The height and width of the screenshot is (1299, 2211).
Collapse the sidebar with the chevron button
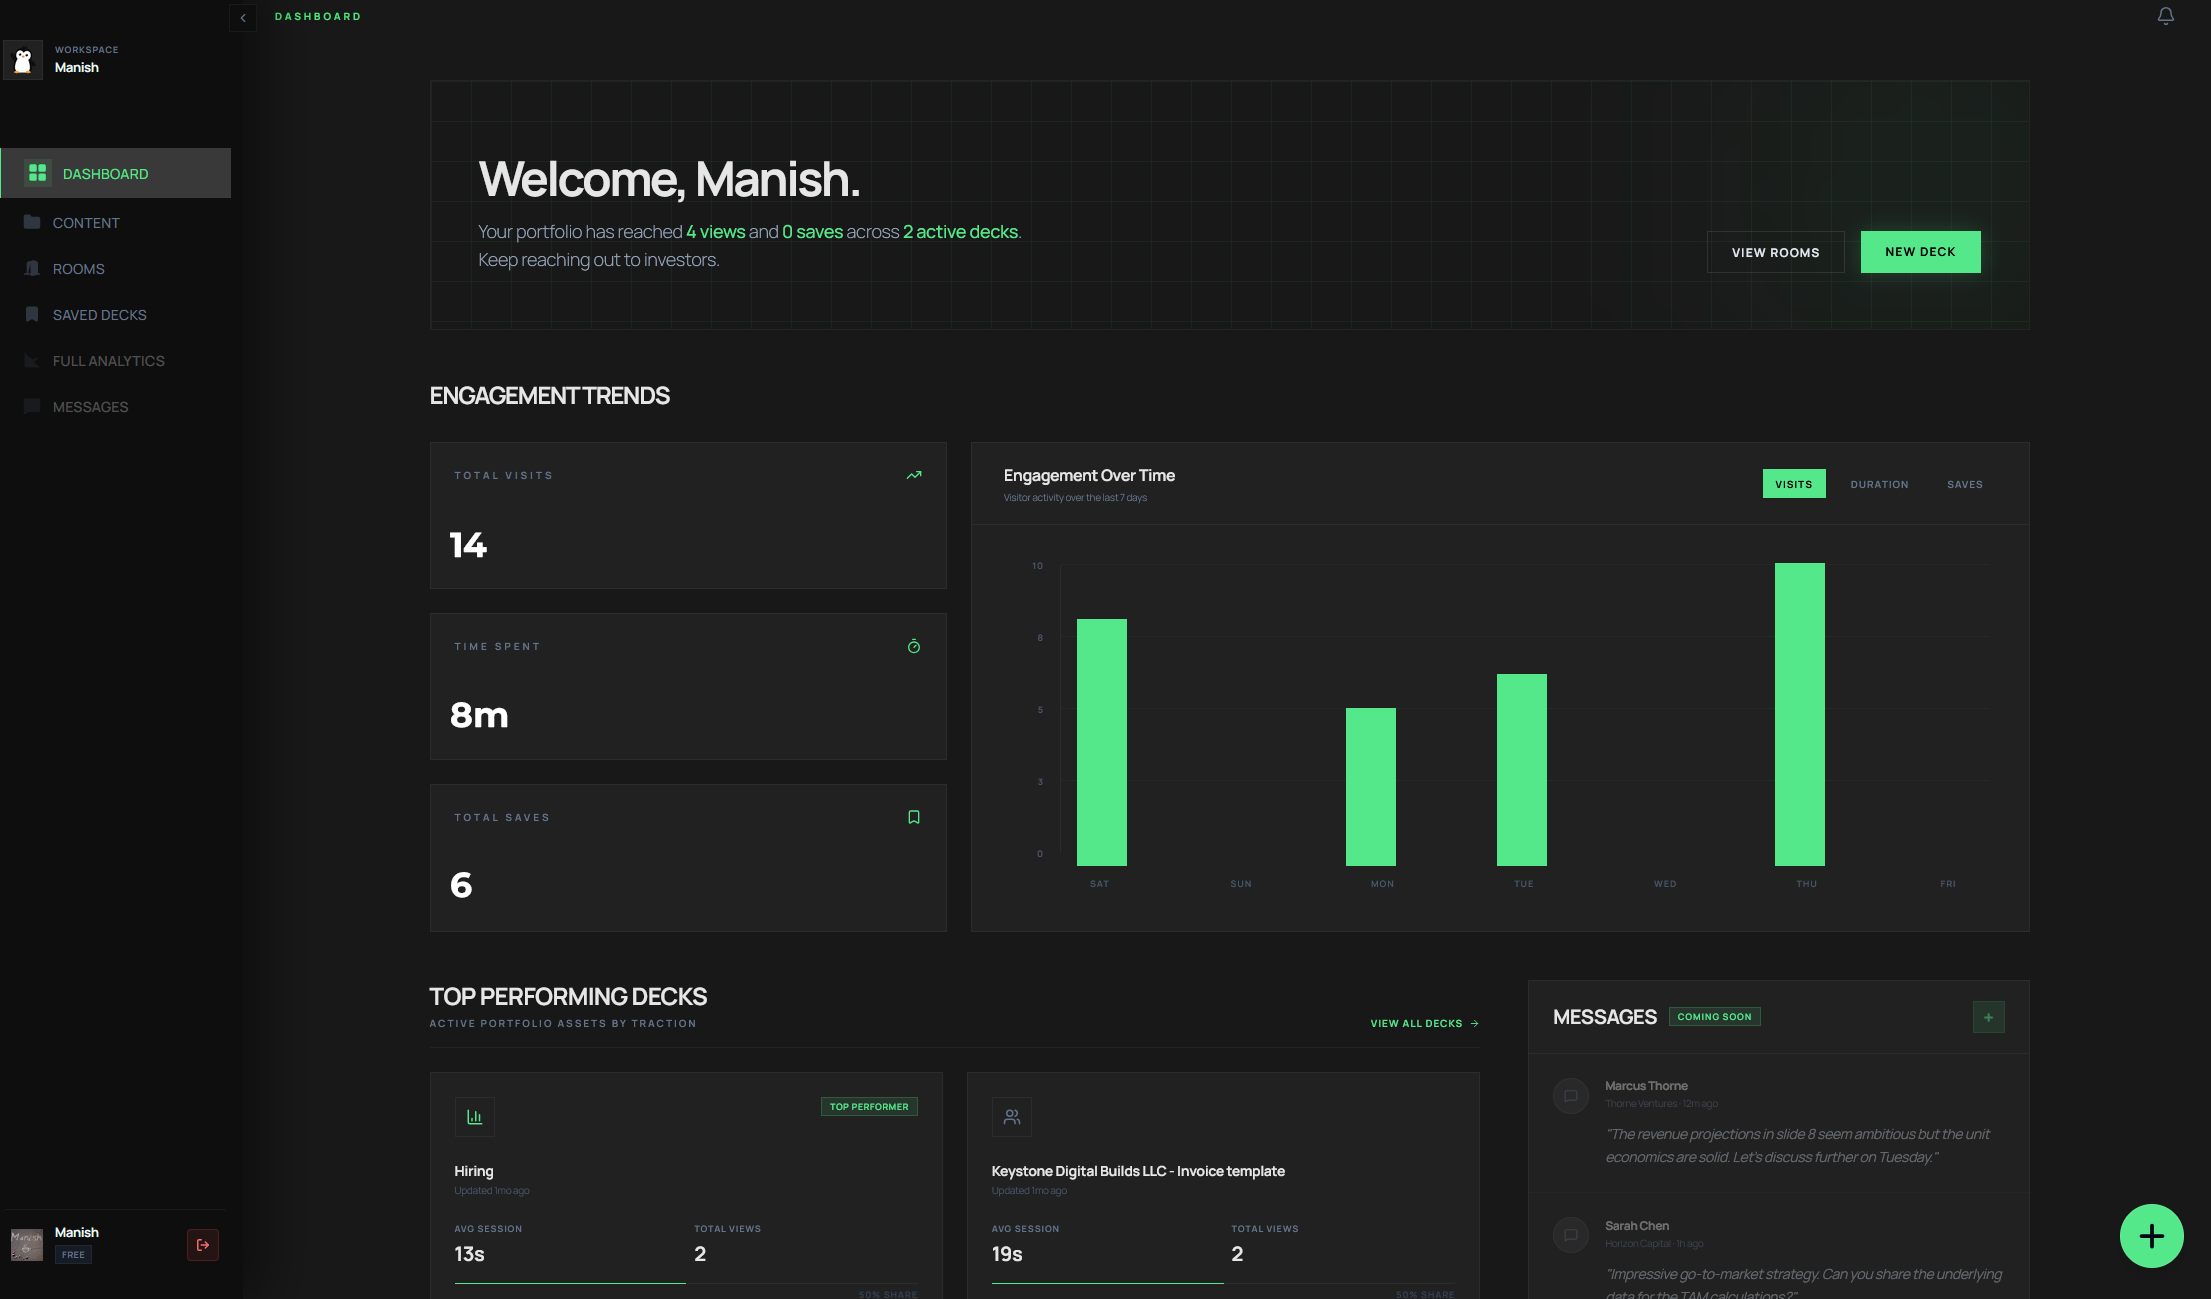tap(243, 17)
